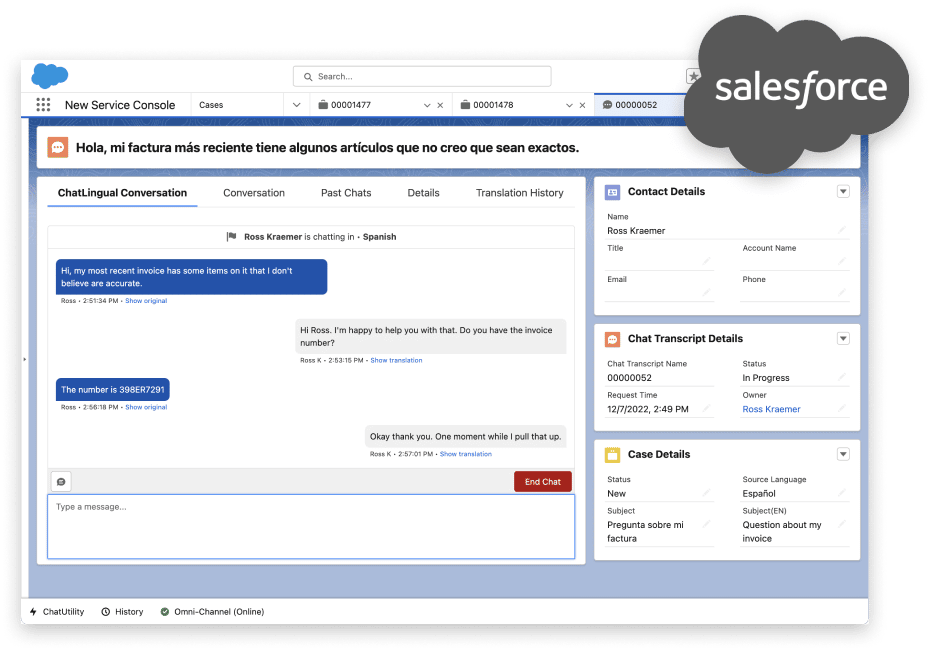Show original for the 2:56:18 PM message
The height and width of the screenshot is (651, 931).
pyautogui.click(x=146, y=407)
